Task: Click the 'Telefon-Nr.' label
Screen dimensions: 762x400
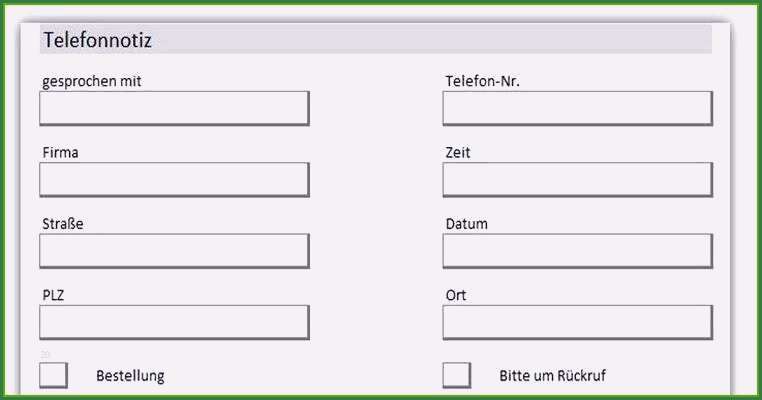Action: pos(483,81)
